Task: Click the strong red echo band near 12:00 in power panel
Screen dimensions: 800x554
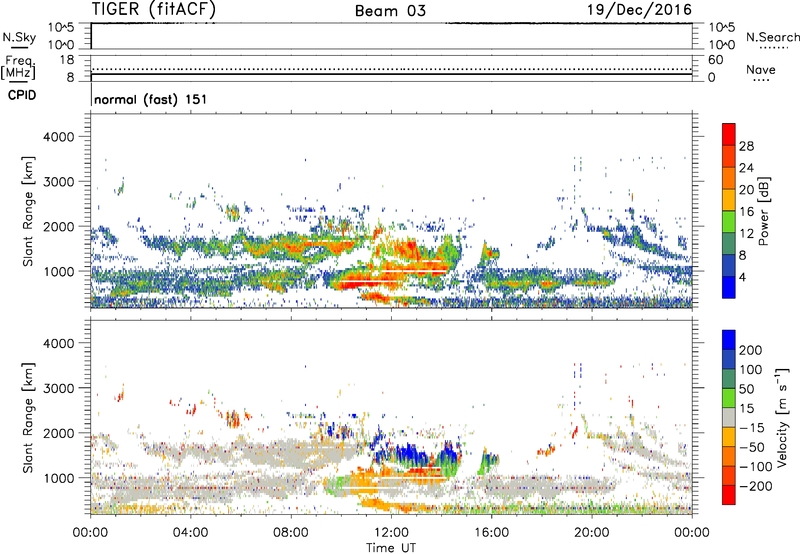Action: [367, 282]
